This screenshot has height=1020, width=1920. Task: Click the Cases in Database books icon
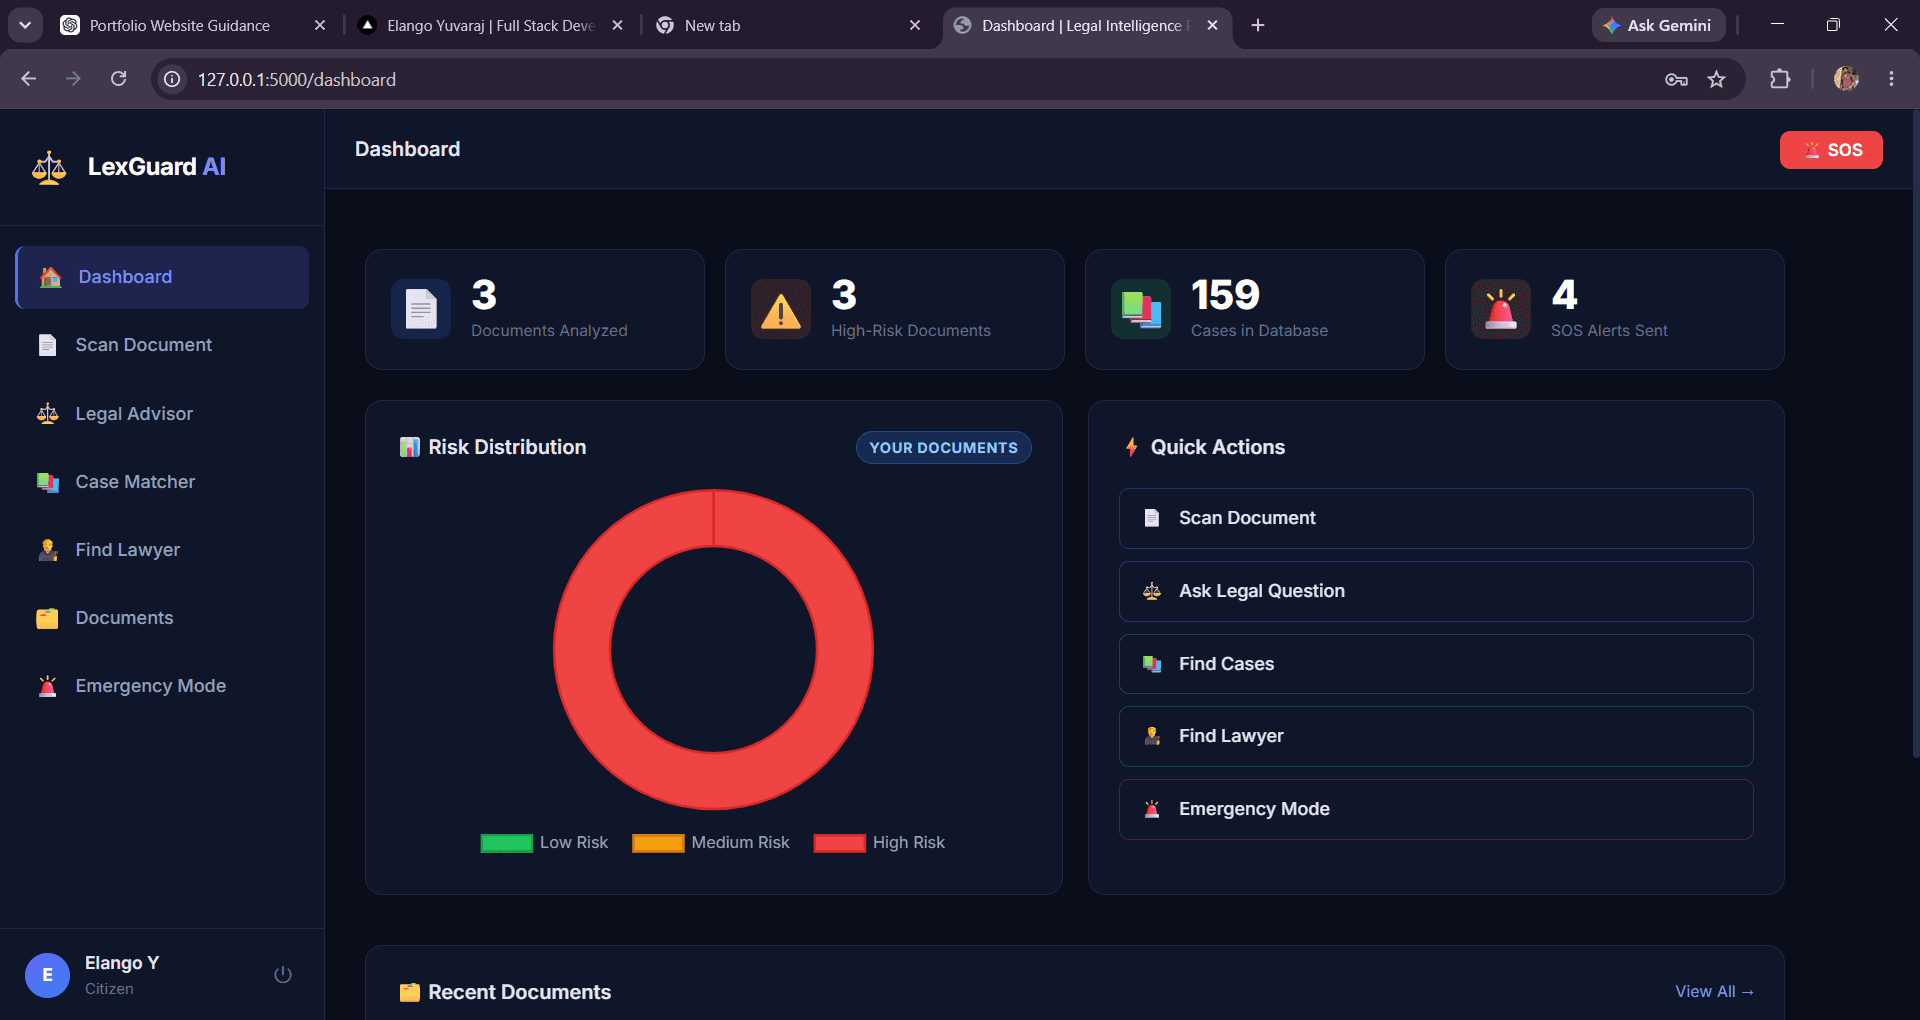click(x=1141, y=309)
